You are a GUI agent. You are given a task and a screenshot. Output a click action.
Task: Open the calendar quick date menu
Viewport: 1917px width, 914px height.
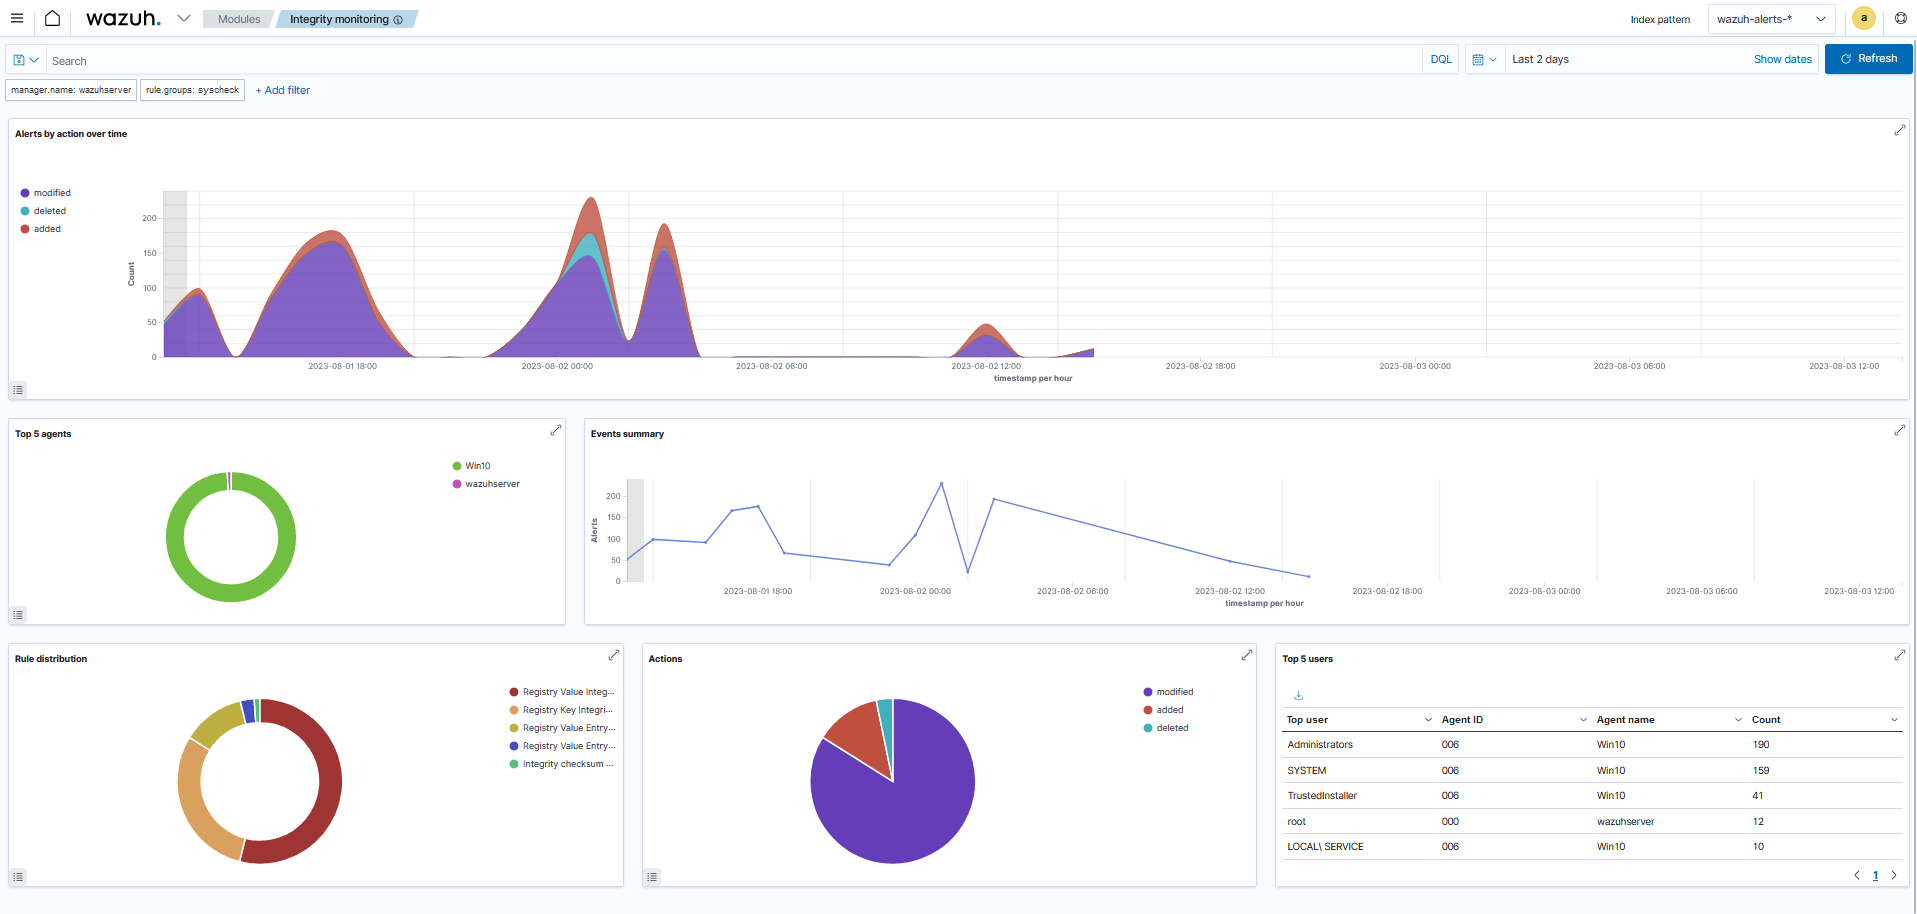coord(1484,60)
